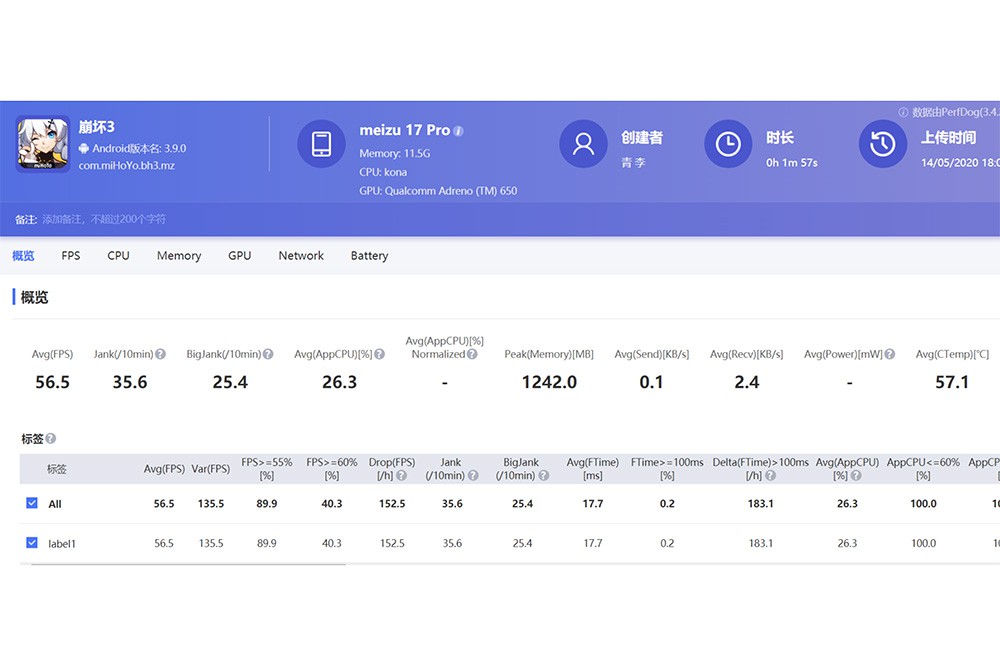Click the Peak(Memory) value 1242.0
The width and height of the screenshot is (1000, 666).
pyautogui.click(x=549, y=382)
